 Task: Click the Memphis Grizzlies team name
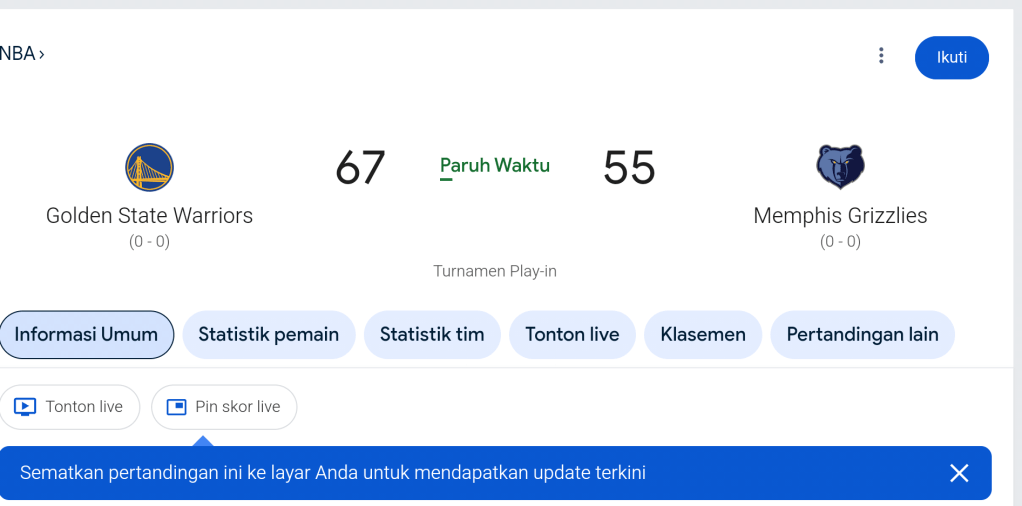[840, 216]
